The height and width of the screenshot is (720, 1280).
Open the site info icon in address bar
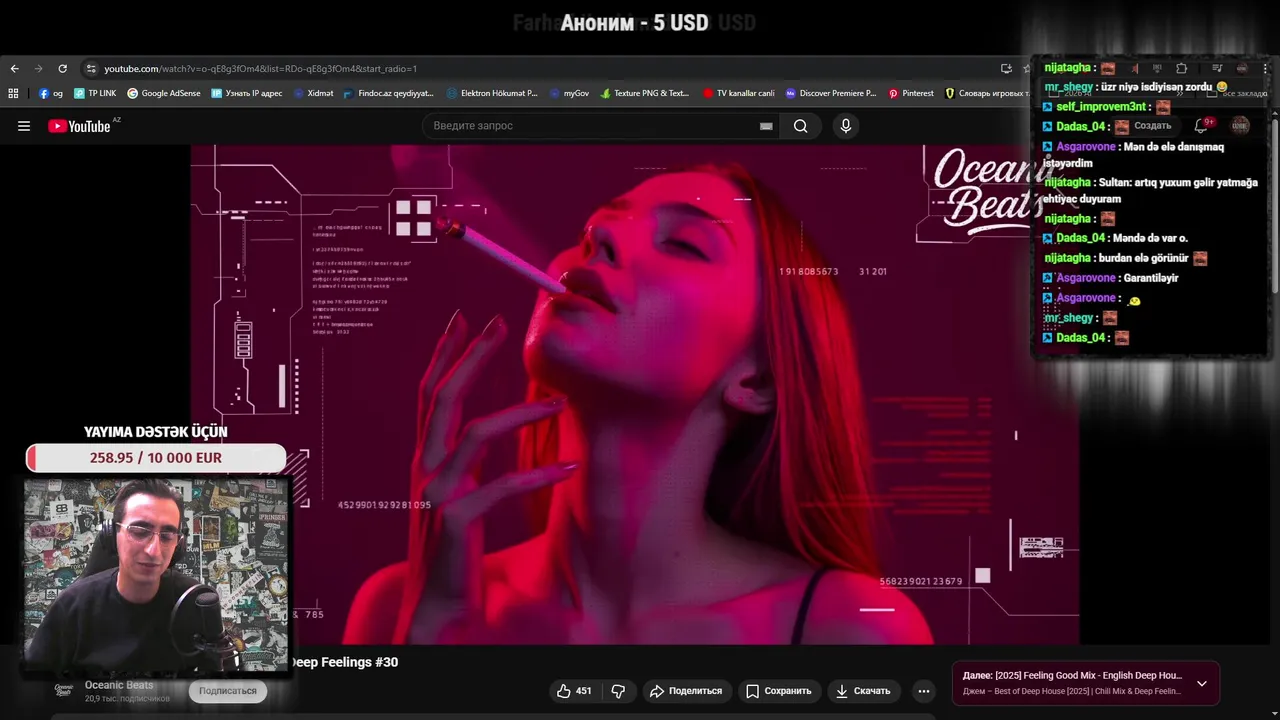click(91, 69)
